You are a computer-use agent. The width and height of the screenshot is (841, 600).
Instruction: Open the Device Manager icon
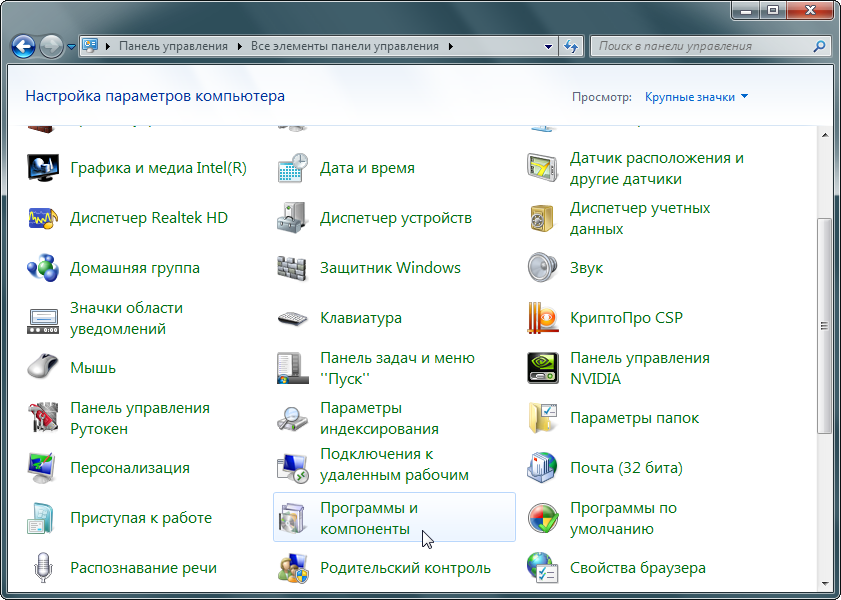pyautogui.click(x=293, y=218)
